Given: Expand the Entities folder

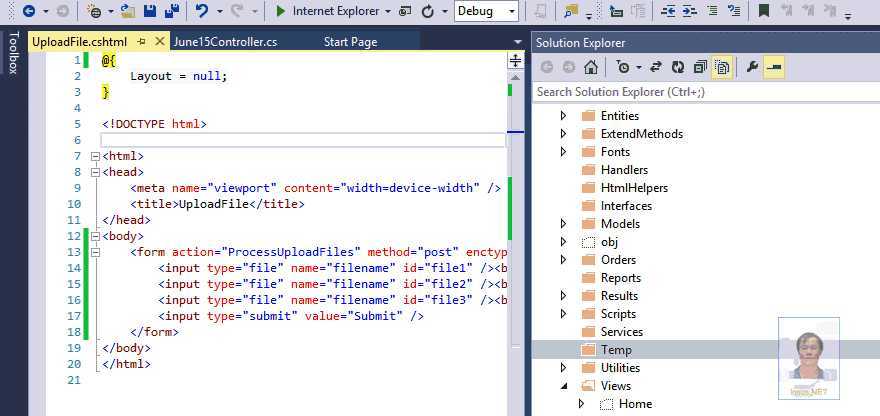Looking at the screenshot, I should tap(563, 116).
